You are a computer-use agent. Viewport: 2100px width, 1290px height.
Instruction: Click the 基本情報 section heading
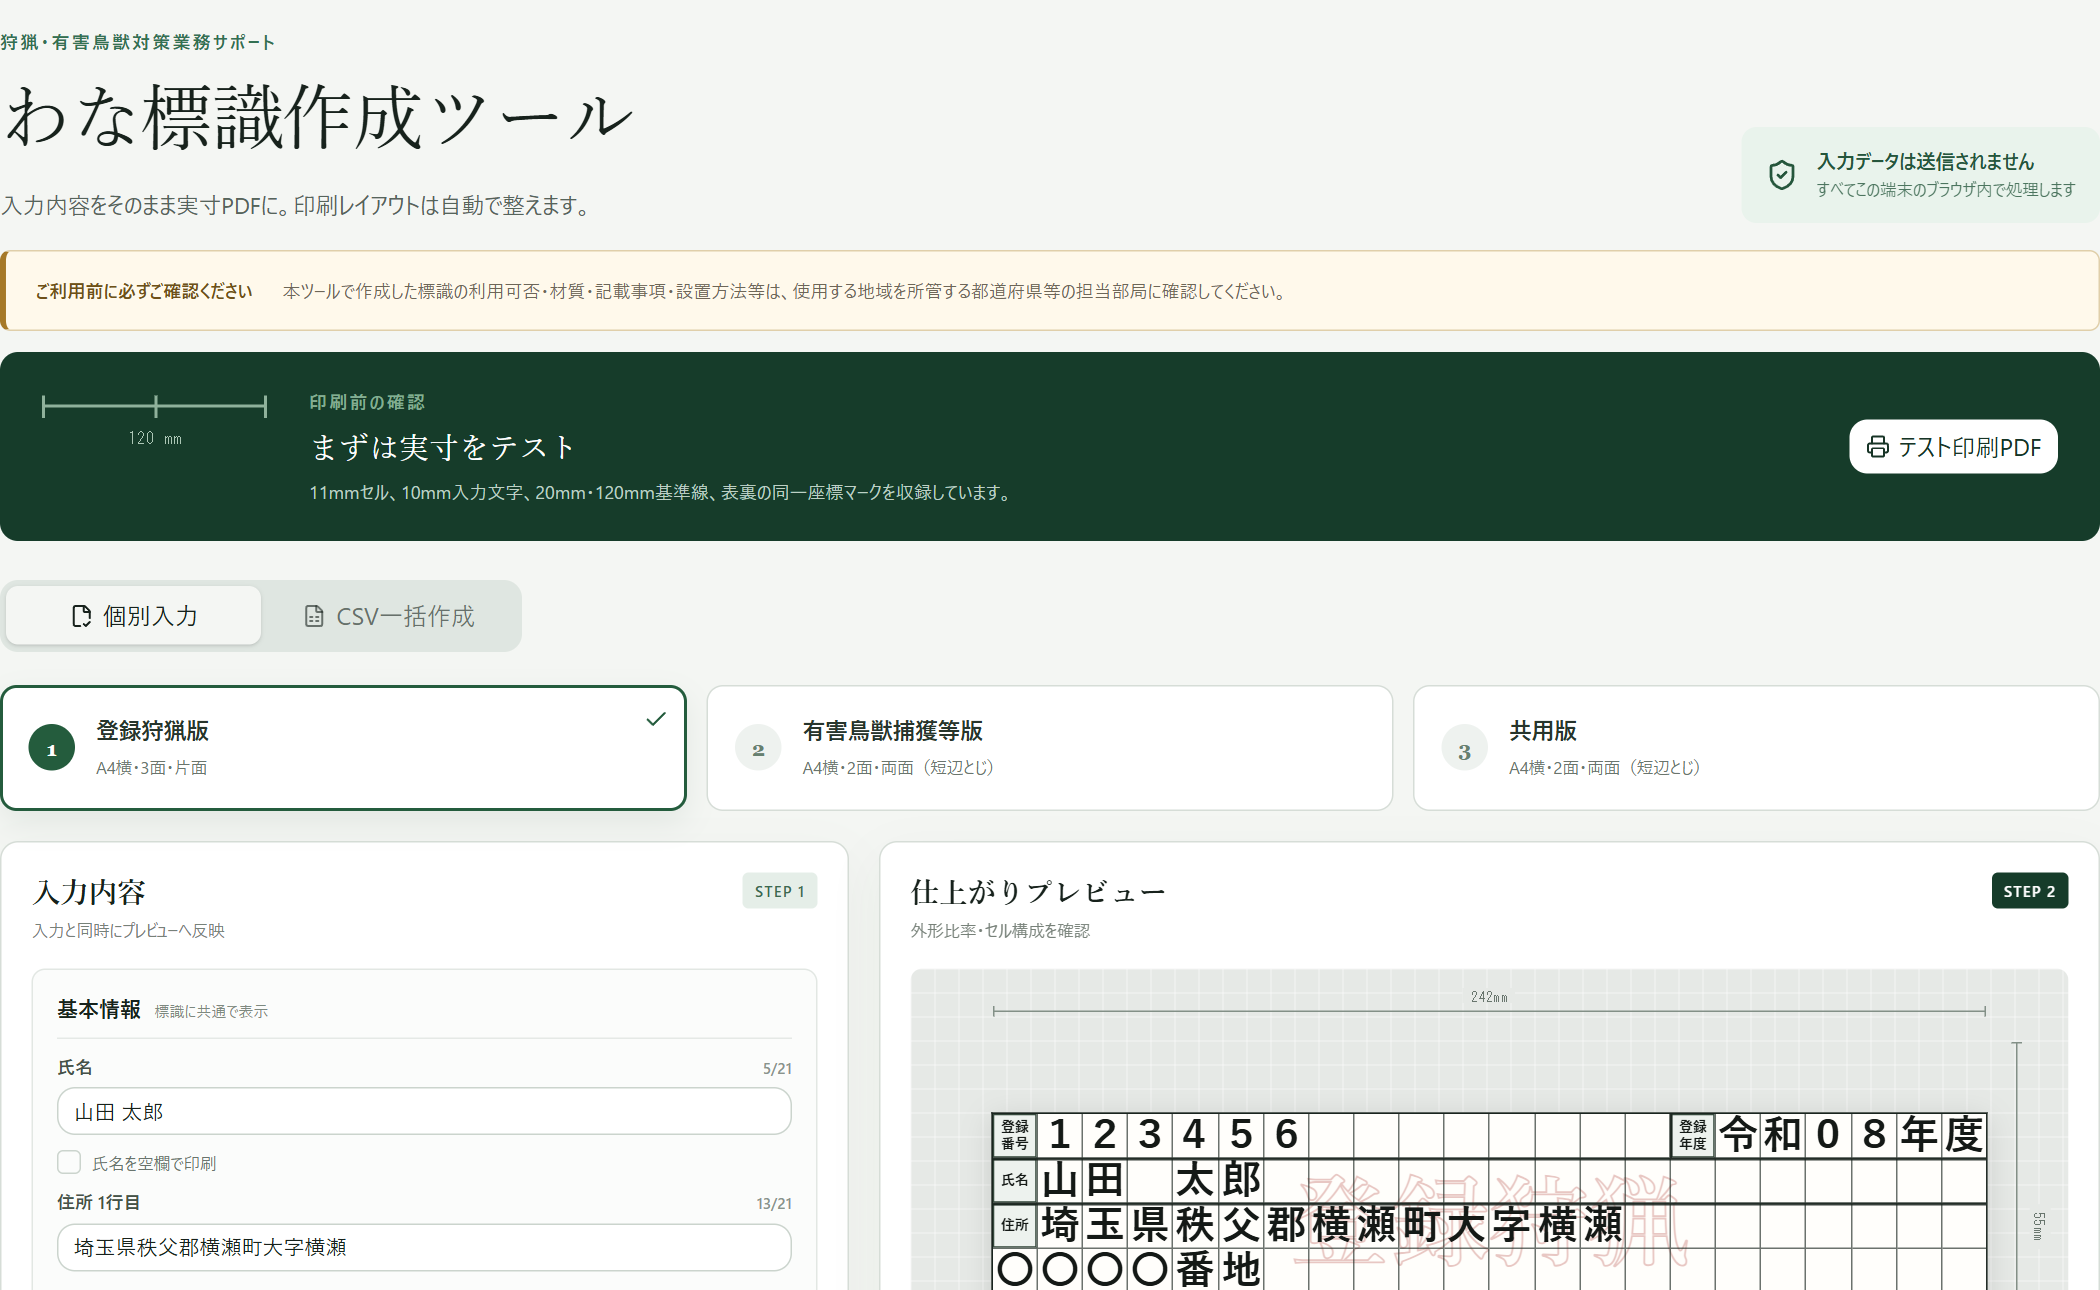click(x=99, y=1010)
